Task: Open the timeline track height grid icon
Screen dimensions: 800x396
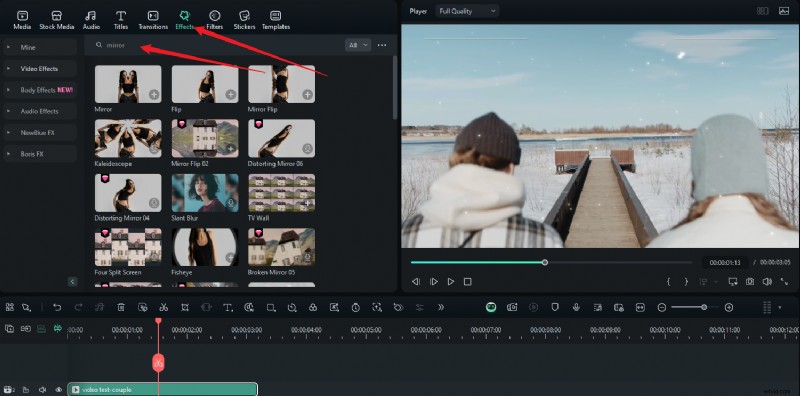Action: click(x=767, y=307)
